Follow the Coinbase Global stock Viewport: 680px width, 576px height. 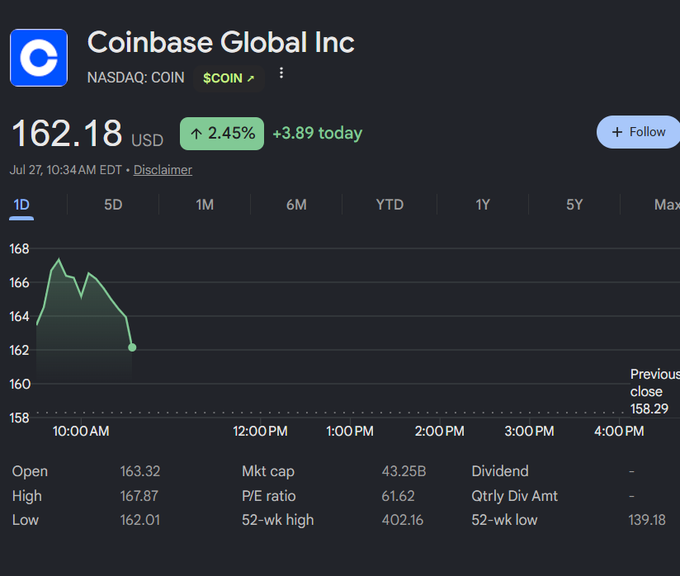639,132
